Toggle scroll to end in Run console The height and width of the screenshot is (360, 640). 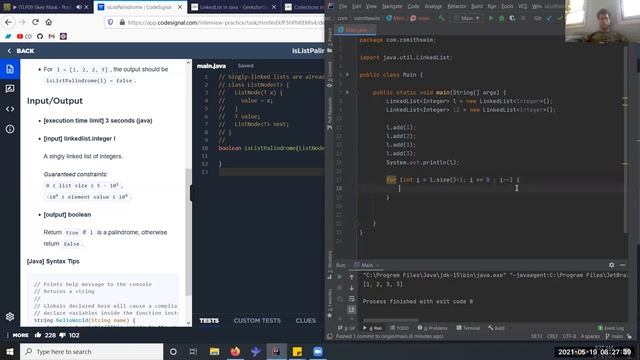(x=351, y=309)
